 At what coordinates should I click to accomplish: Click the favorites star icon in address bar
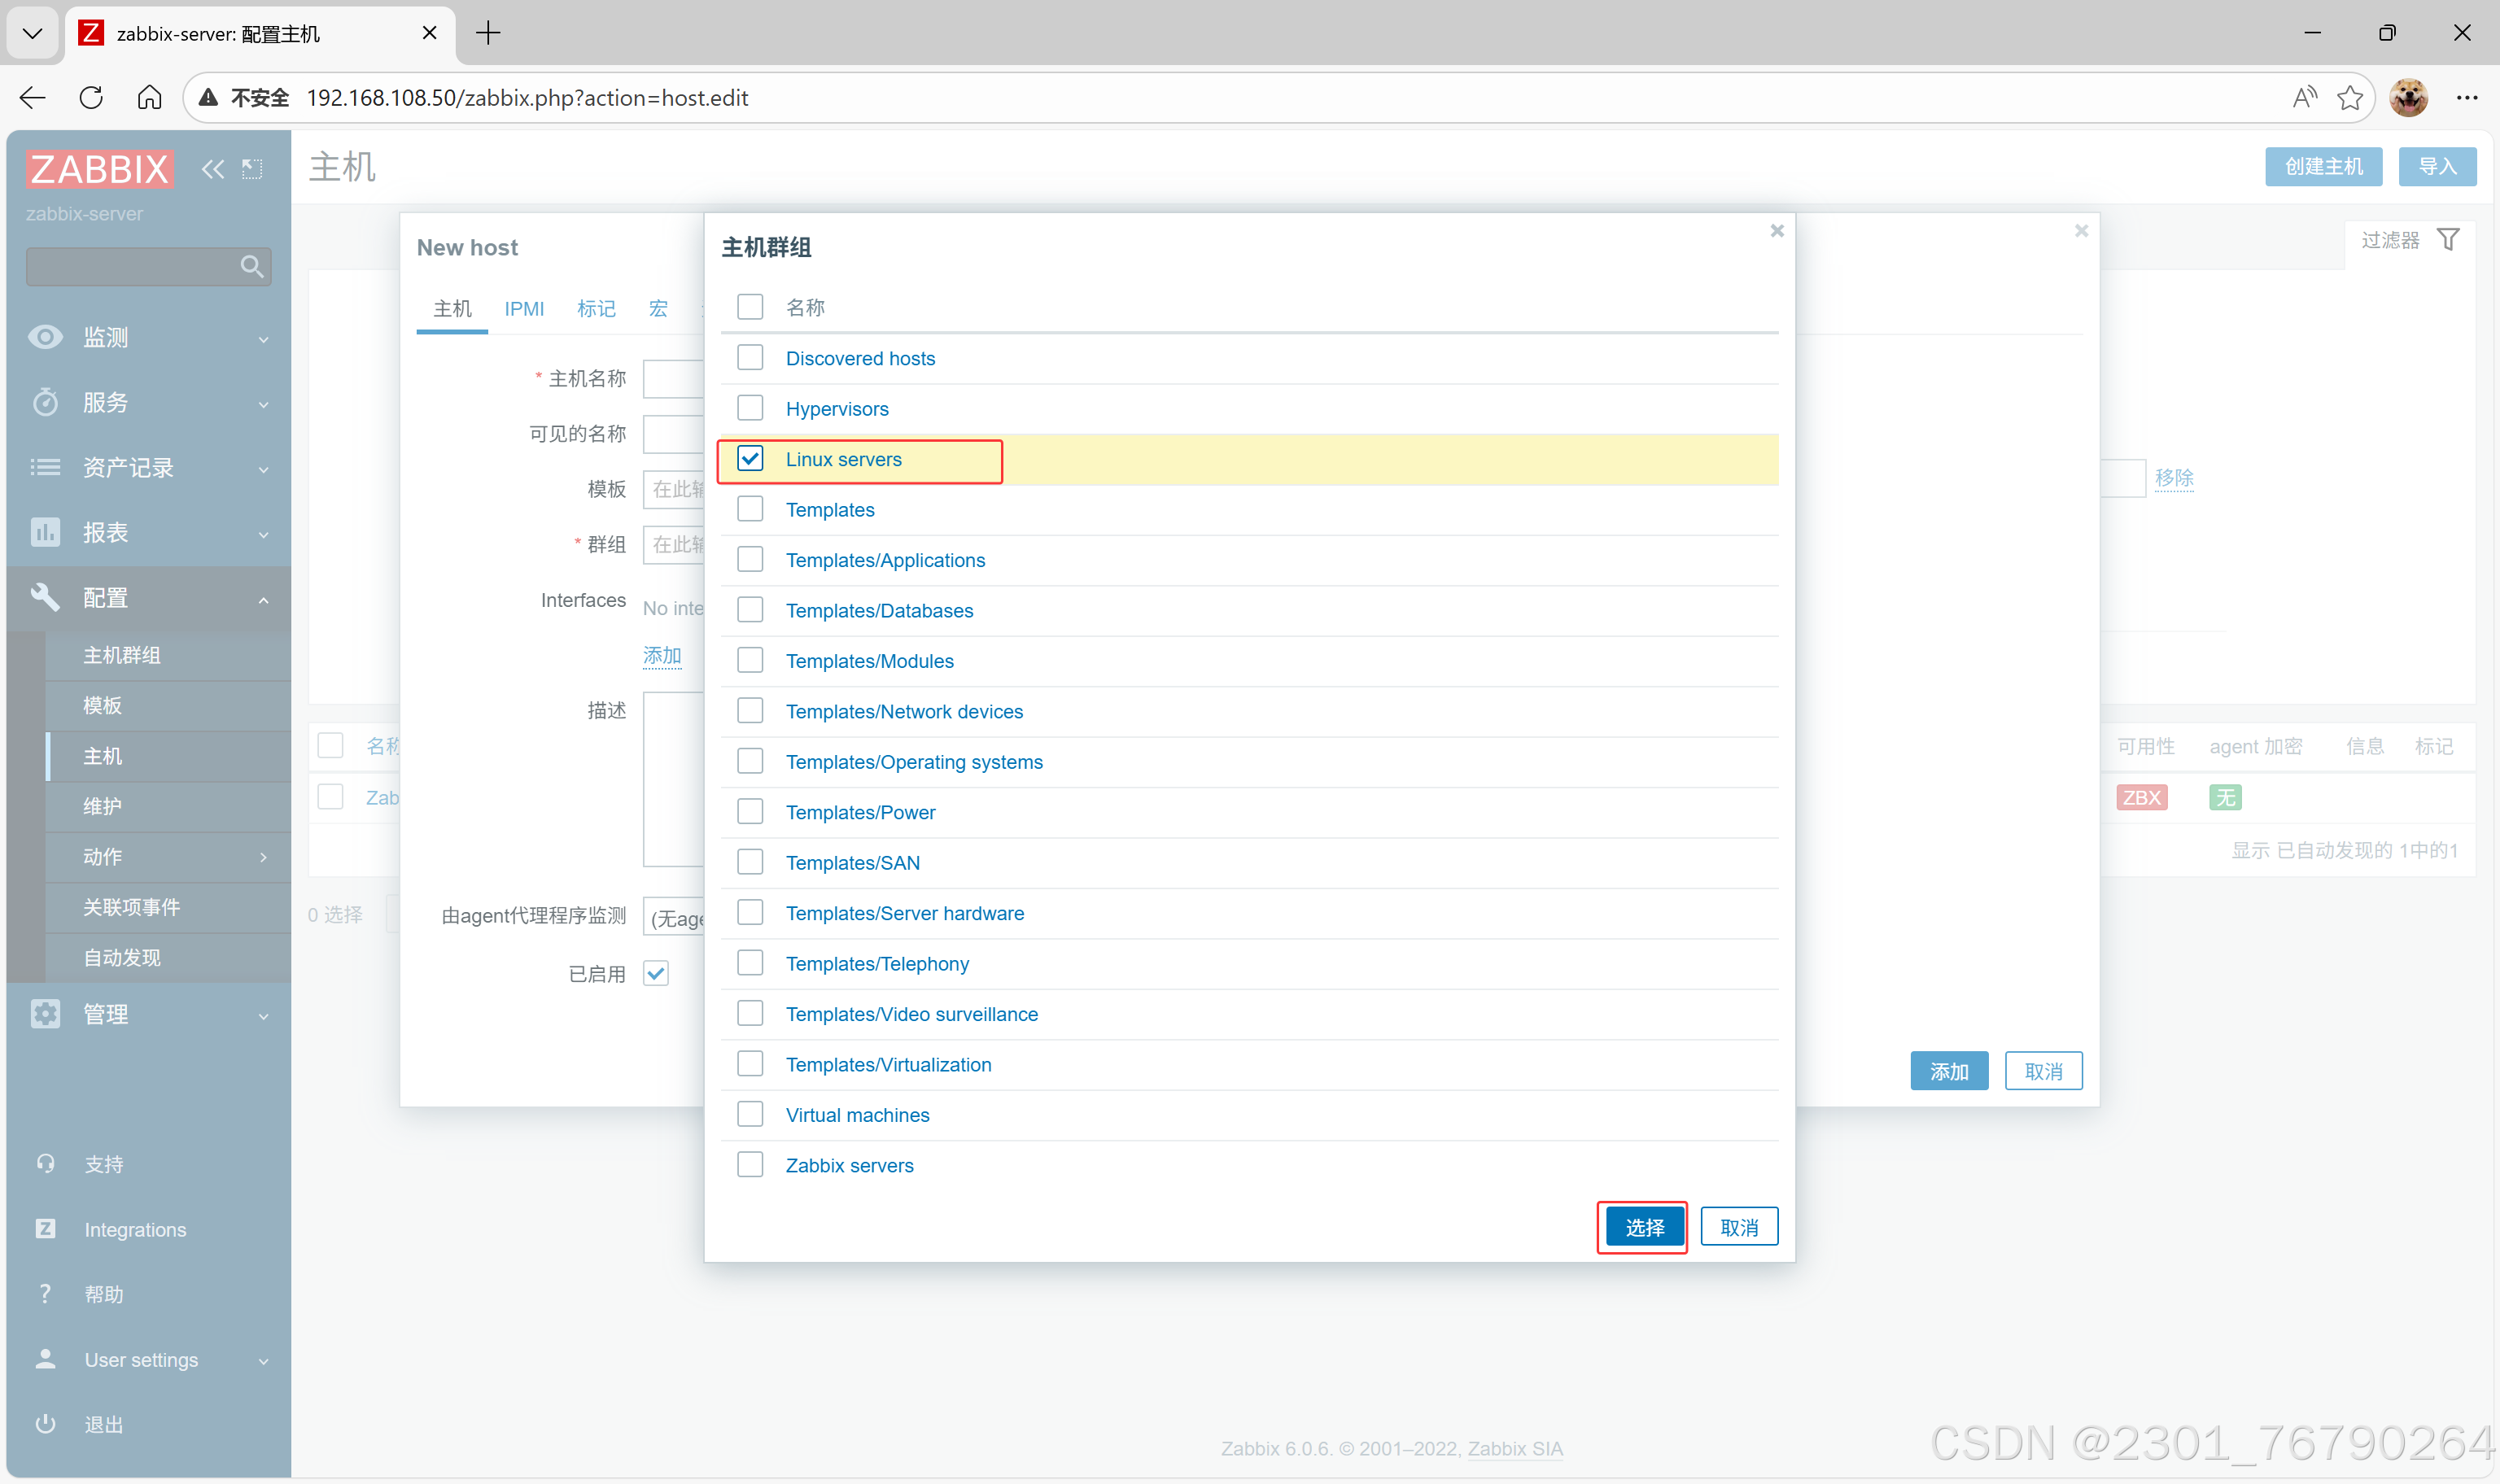click(2350, 97)
